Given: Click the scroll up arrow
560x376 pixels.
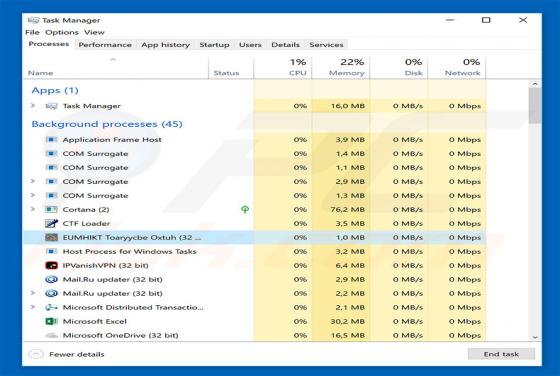Looking at the screenshot, I should 535,84.
